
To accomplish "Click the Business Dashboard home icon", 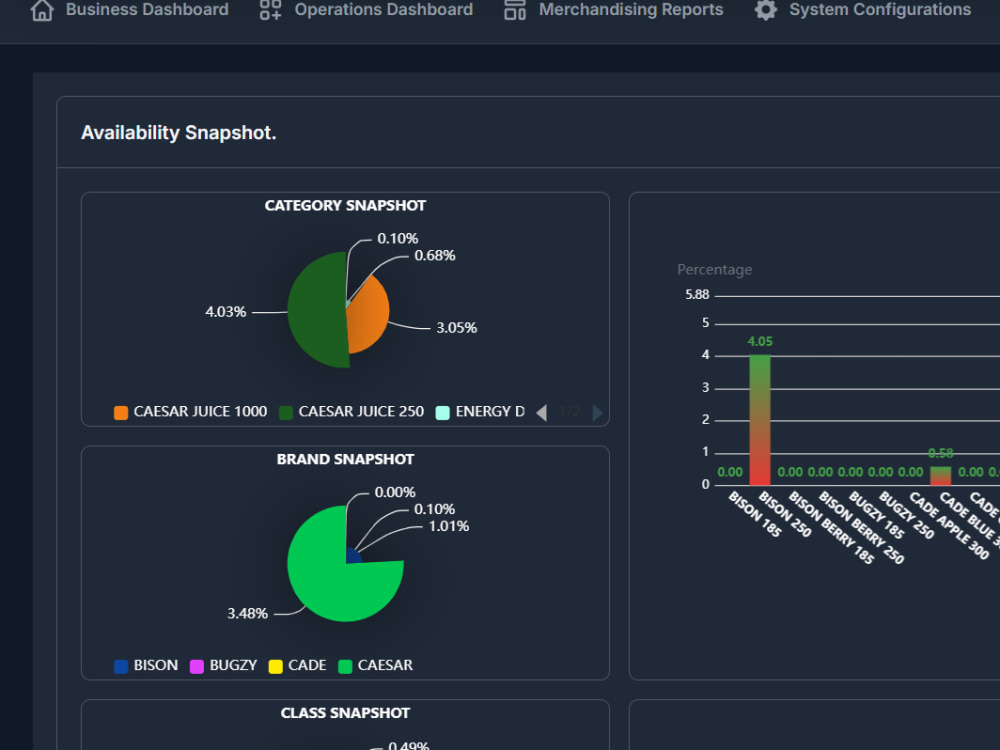I will 42,10.
